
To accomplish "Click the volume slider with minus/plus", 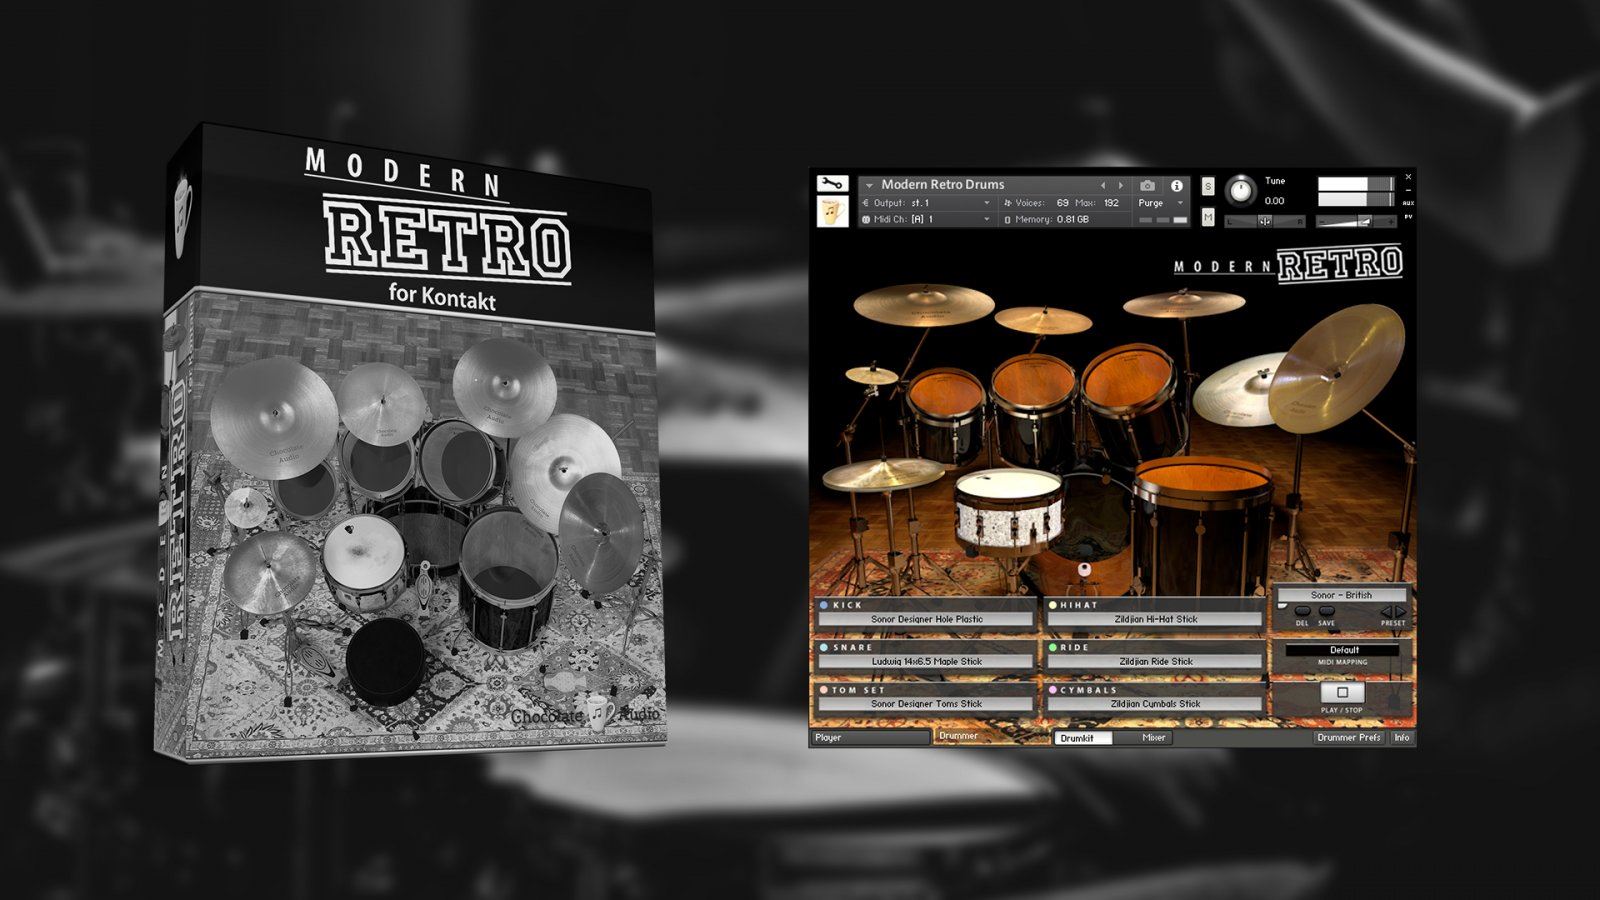I will point(1357,221).
